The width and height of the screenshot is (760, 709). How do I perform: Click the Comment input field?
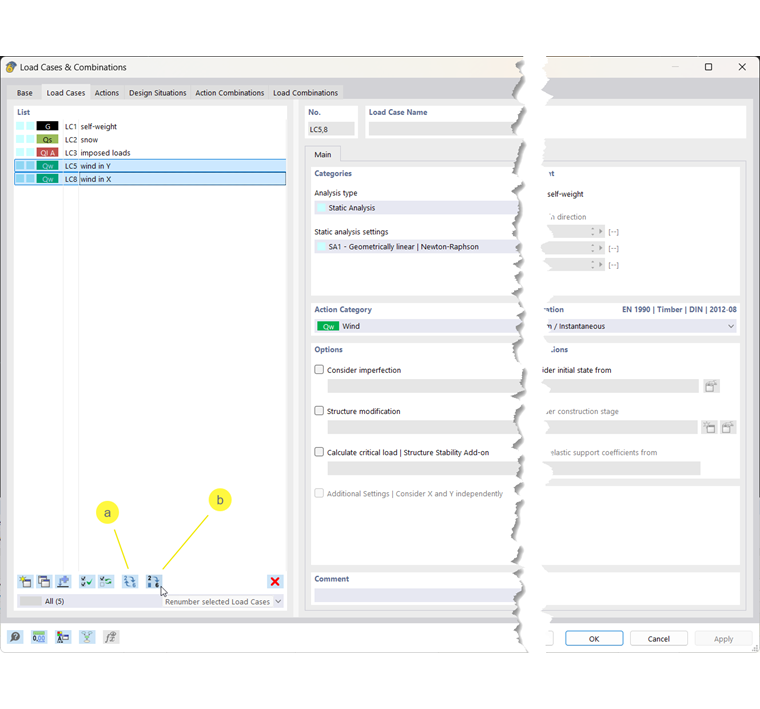point(418,595)
